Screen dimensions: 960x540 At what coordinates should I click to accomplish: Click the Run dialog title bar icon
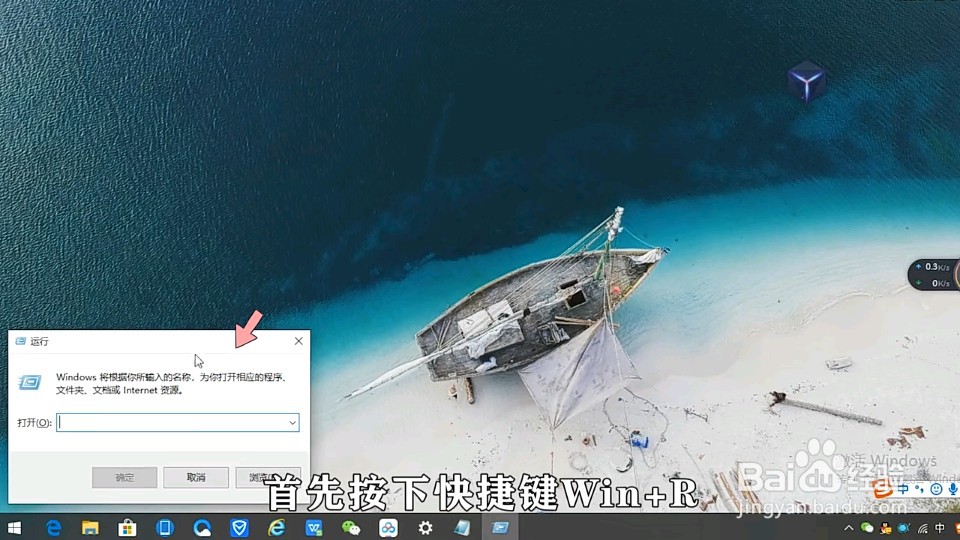coord(21,341)
